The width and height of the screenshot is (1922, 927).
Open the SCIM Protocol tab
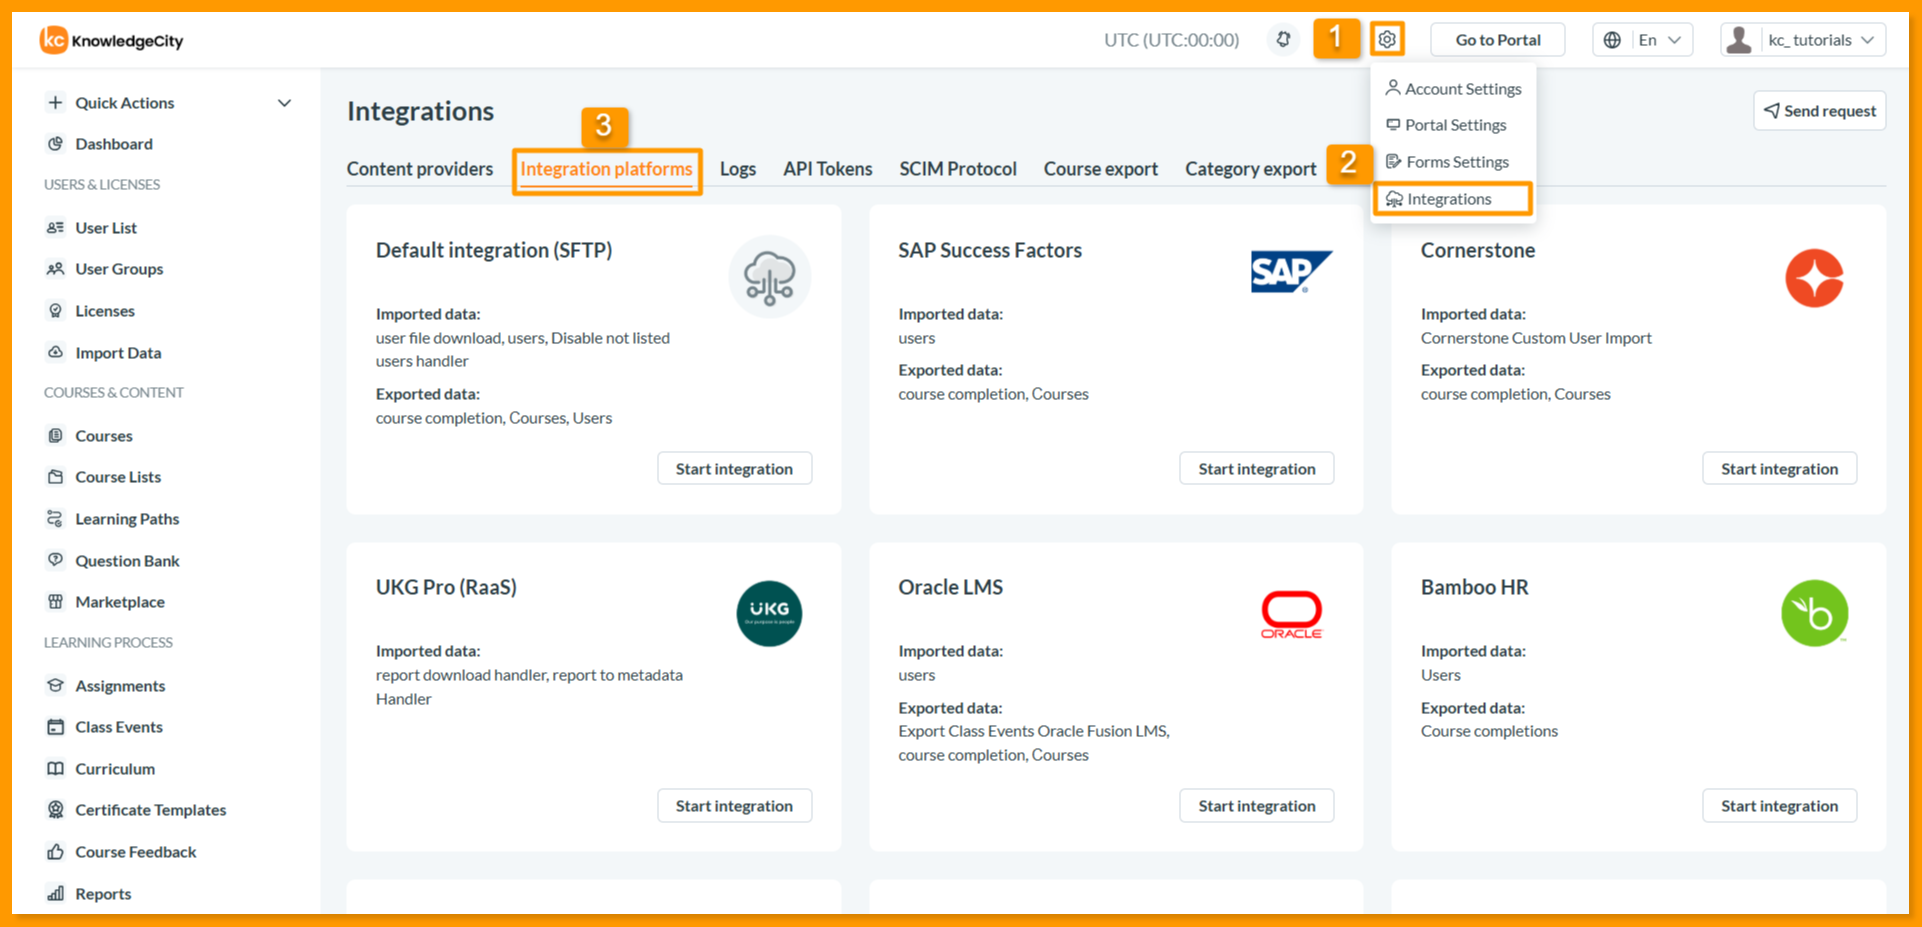[x=958, y=169]
